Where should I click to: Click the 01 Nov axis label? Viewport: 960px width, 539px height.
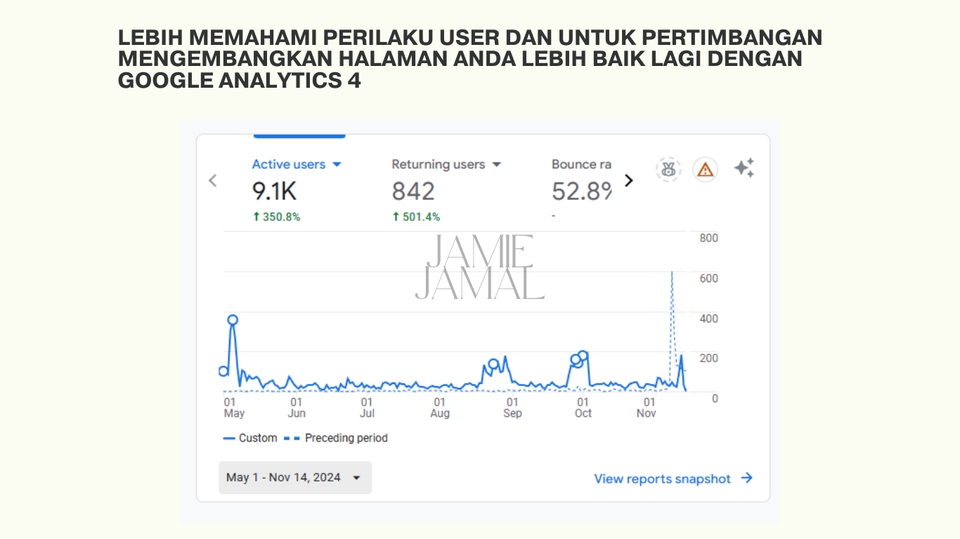coord(647,407)
